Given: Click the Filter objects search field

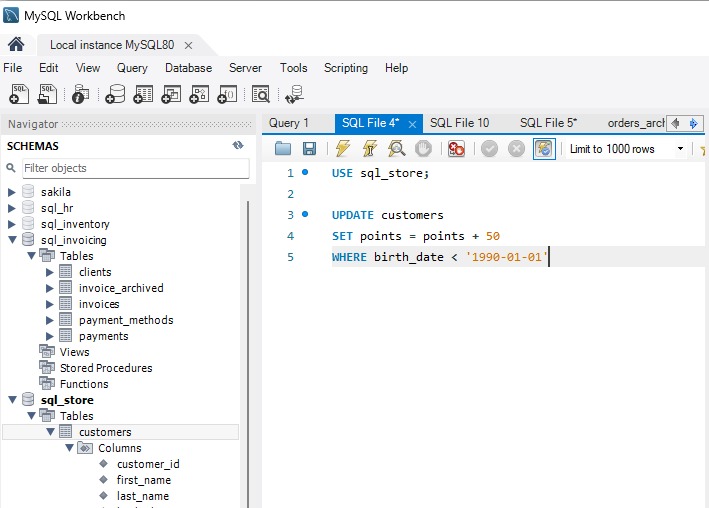Looking at the screenshot, I should tap(134, 168).
